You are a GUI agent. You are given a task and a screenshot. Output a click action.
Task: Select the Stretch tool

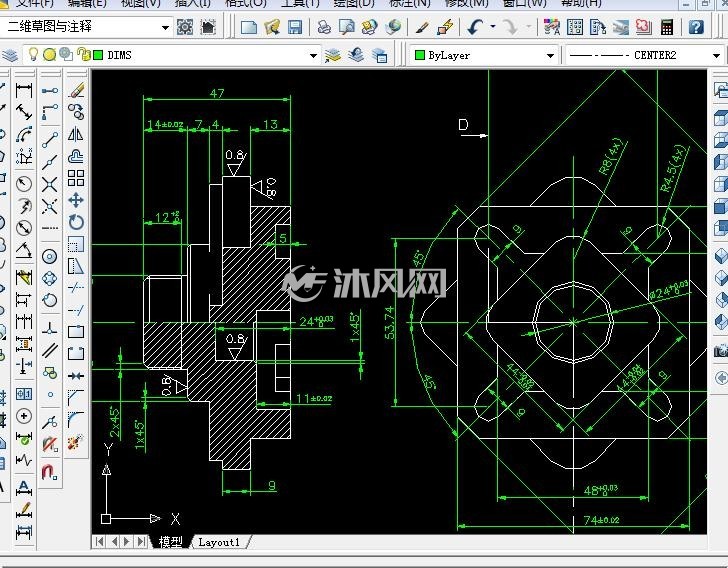tap(76, 266)
